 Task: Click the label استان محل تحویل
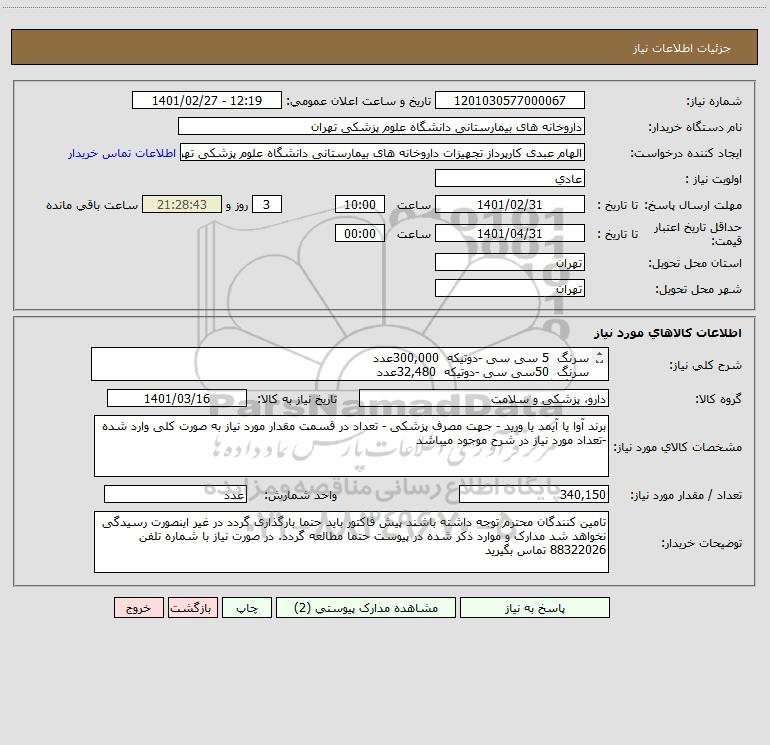tap(695, 263)
